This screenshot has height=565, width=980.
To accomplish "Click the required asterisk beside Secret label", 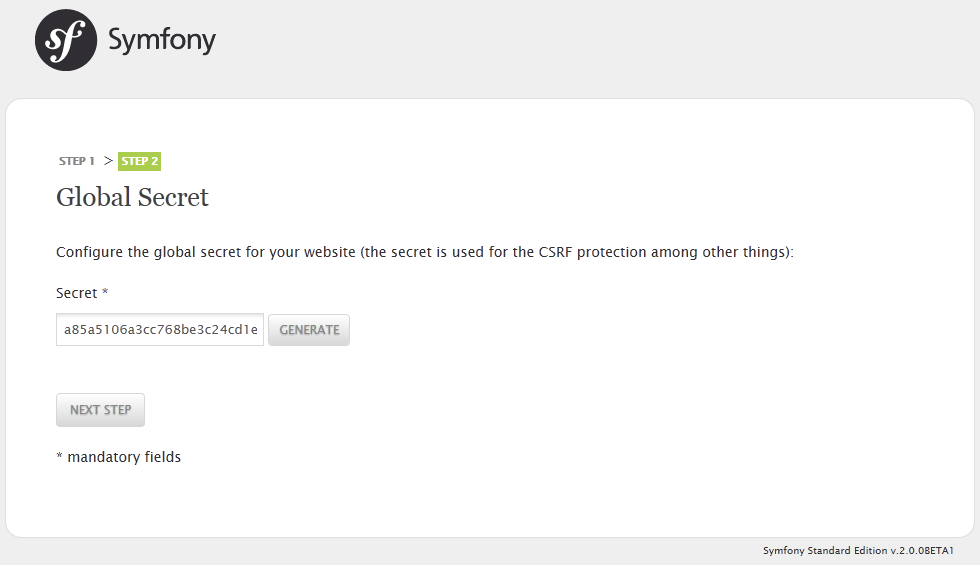I will point(105,291).
